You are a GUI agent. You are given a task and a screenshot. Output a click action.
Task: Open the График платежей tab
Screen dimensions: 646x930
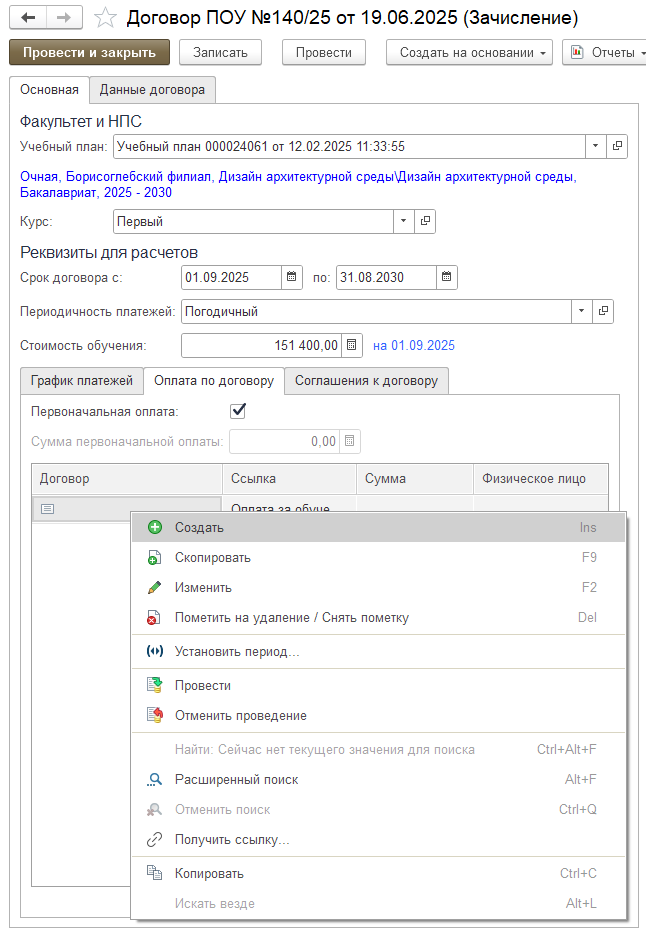point(82,381)
